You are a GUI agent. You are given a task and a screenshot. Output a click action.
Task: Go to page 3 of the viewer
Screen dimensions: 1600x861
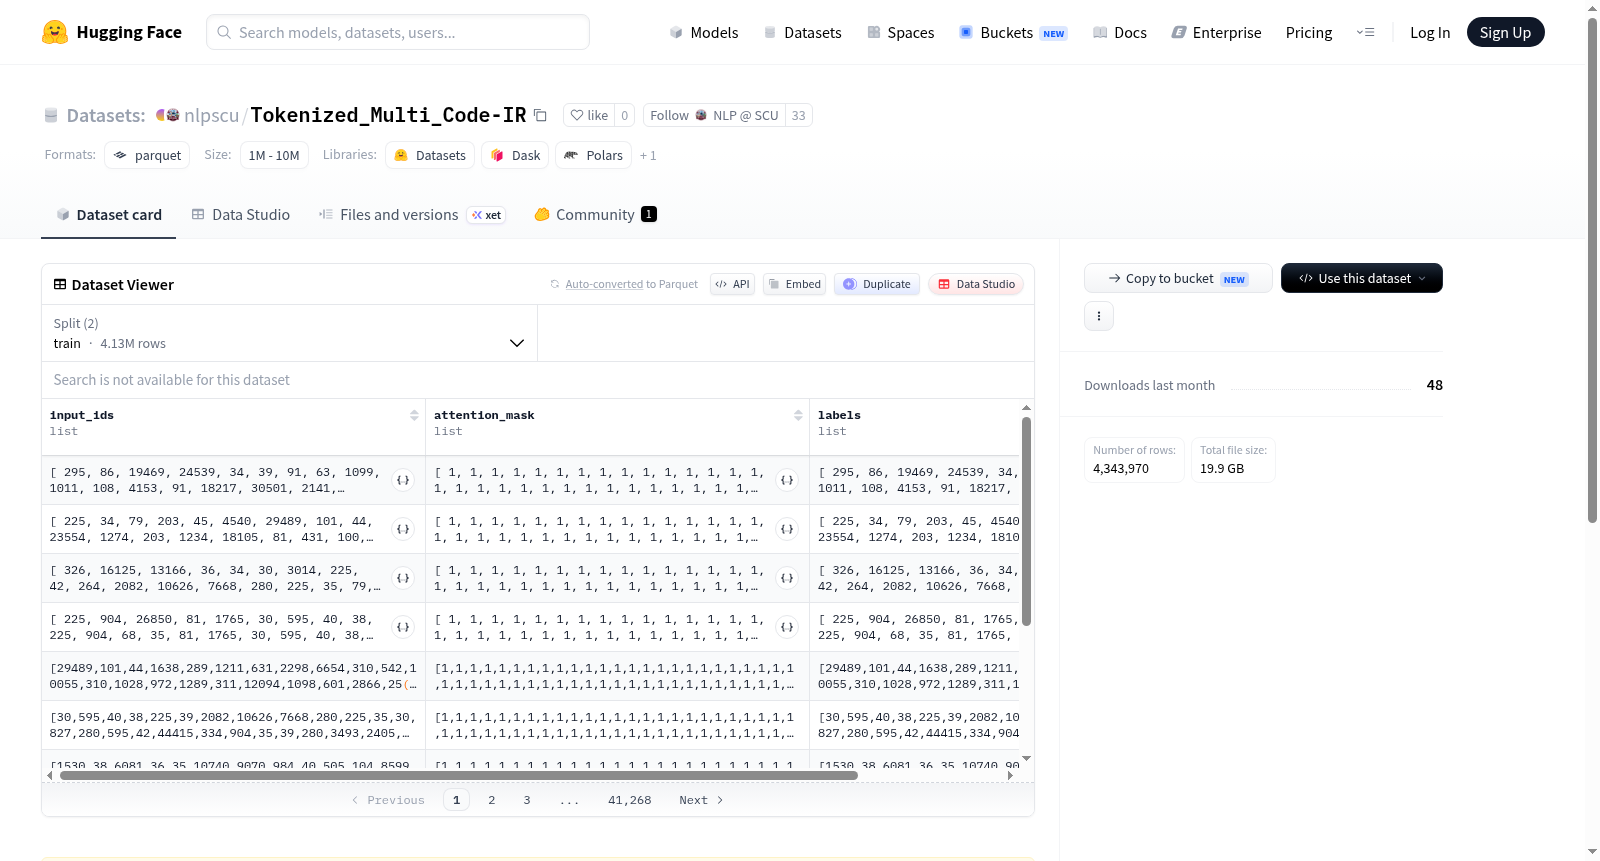(x=527, y=800)
